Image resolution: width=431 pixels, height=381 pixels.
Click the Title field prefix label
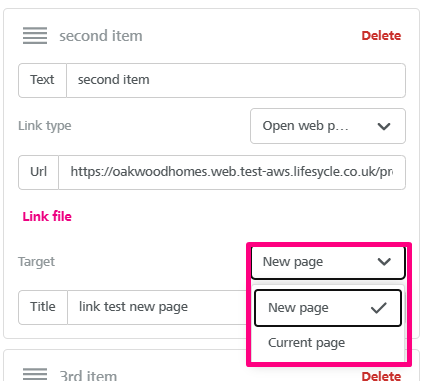tap(43, 307)
